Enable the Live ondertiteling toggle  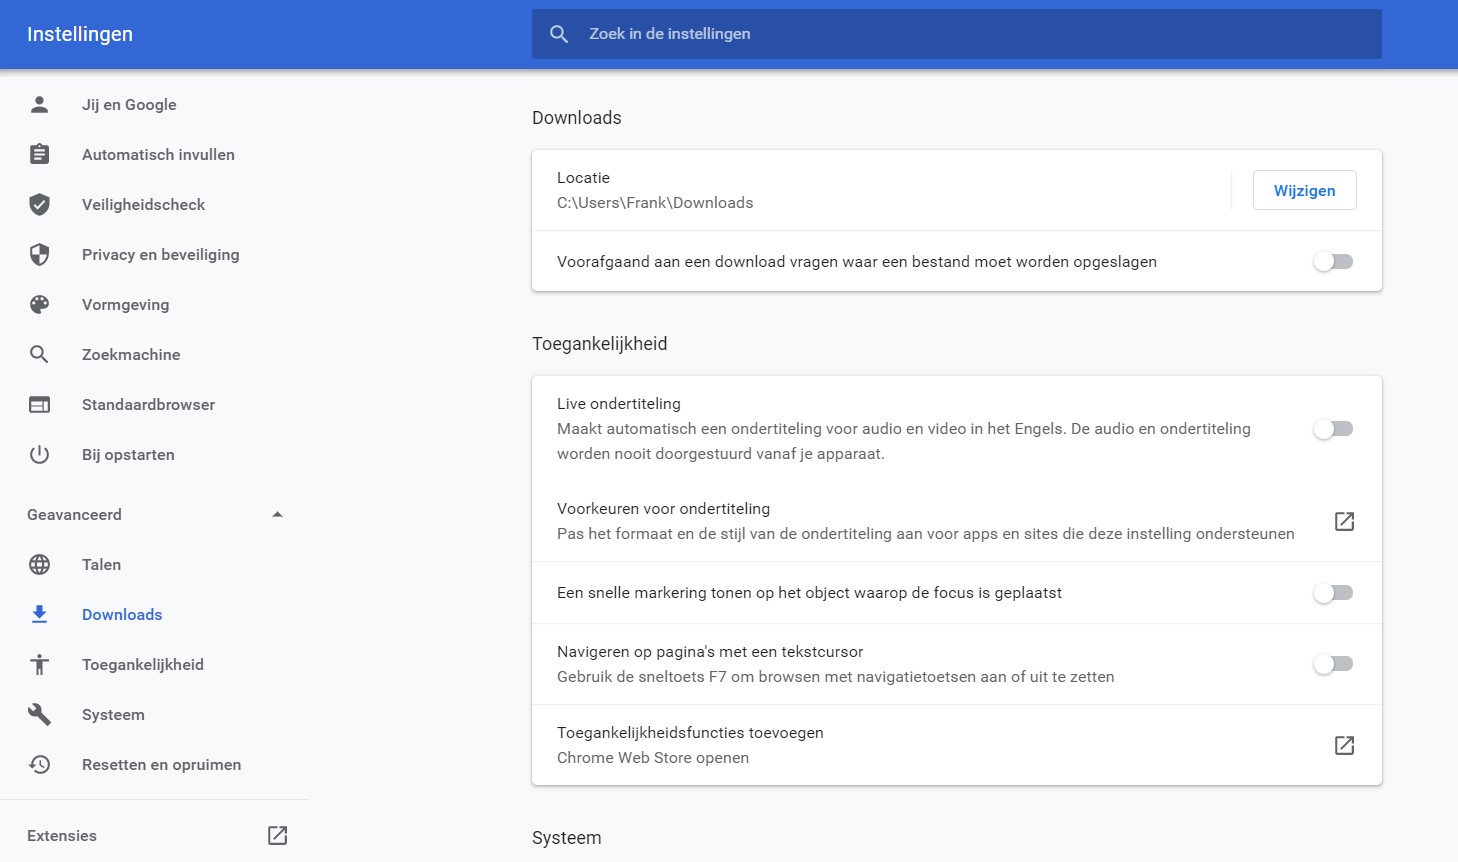[x=1333, y=428]
